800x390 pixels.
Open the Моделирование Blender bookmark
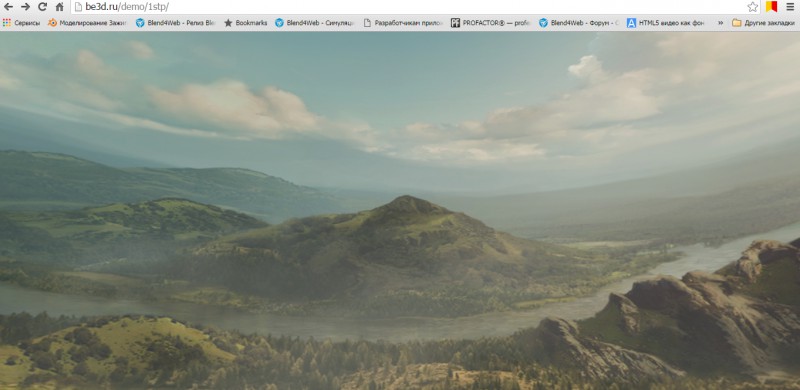87,23
